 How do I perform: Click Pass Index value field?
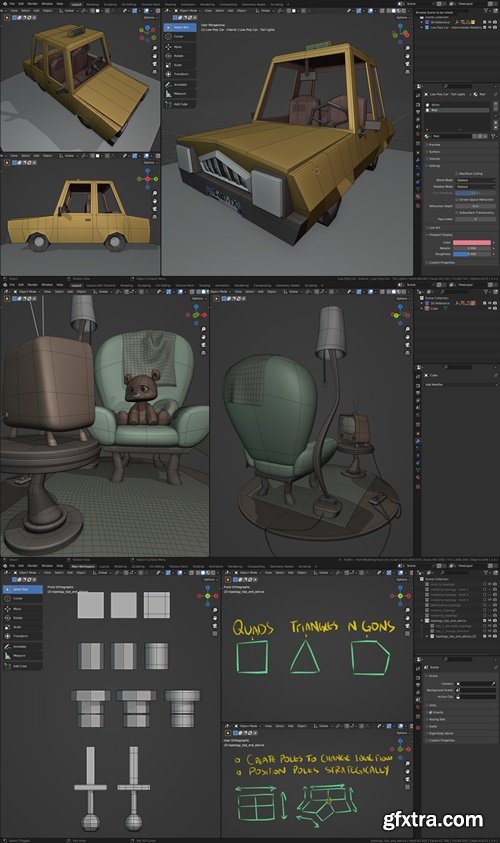475,219
